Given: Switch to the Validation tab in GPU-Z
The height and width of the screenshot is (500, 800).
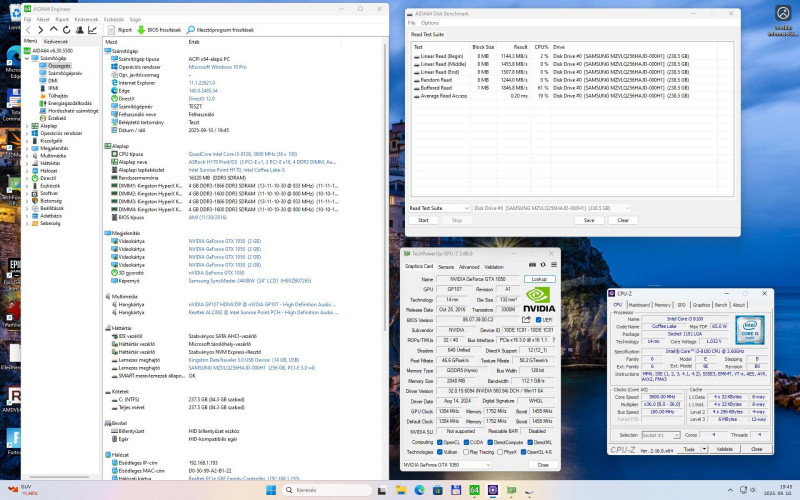Looking at the screenshot, I should (493, 267).
